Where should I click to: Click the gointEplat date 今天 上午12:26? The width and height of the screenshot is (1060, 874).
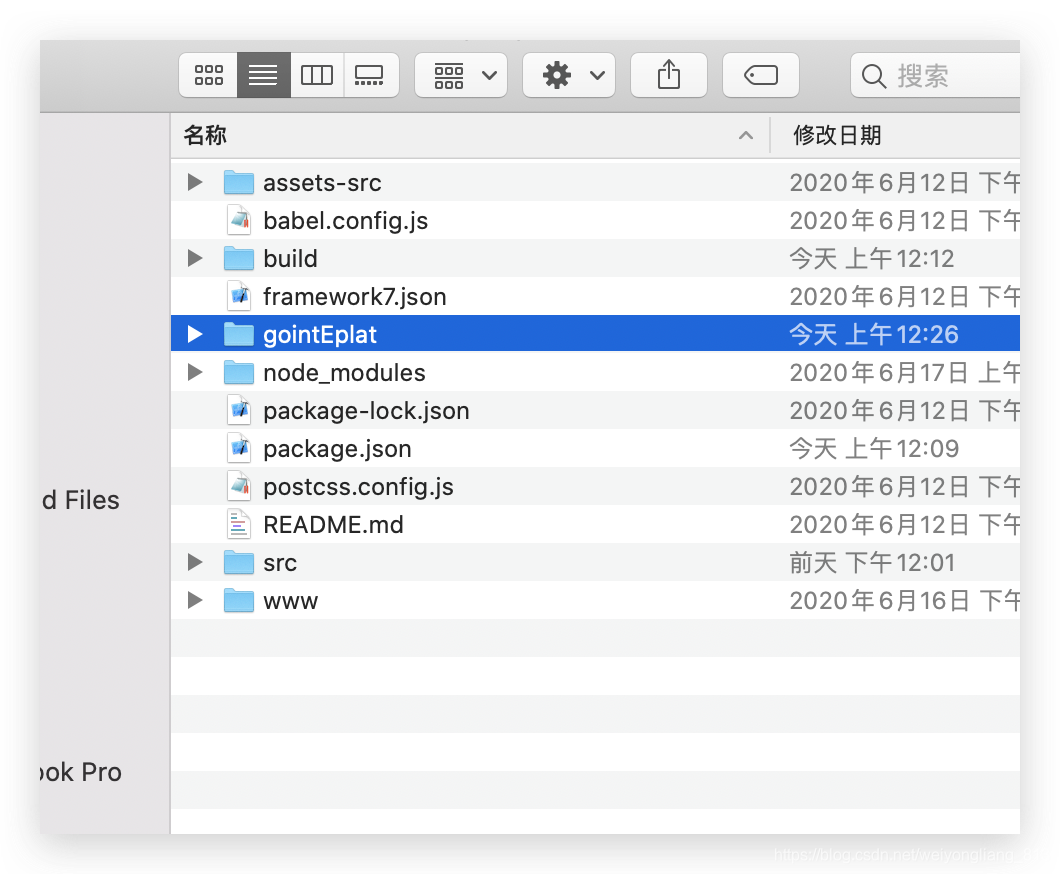click(874, 334)
